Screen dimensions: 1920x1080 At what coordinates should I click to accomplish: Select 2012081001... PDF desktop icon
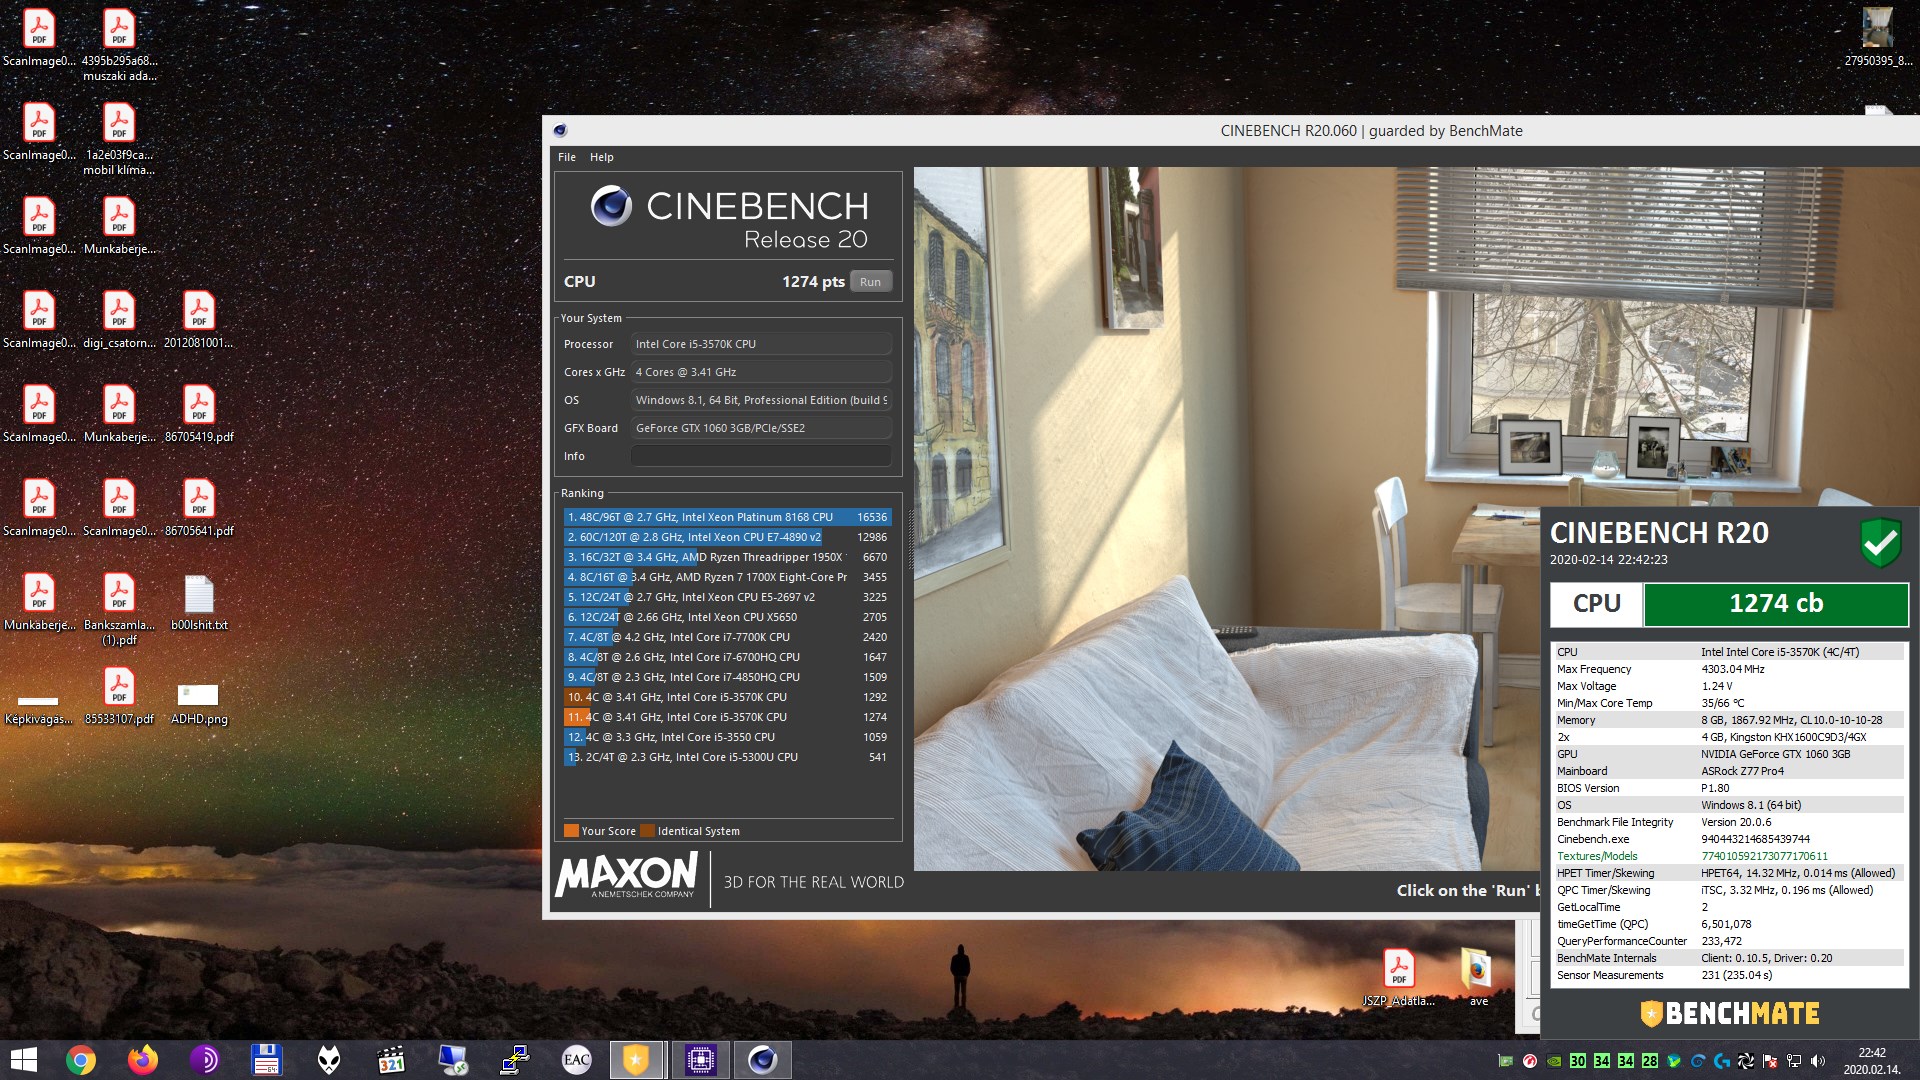point(199,319)
